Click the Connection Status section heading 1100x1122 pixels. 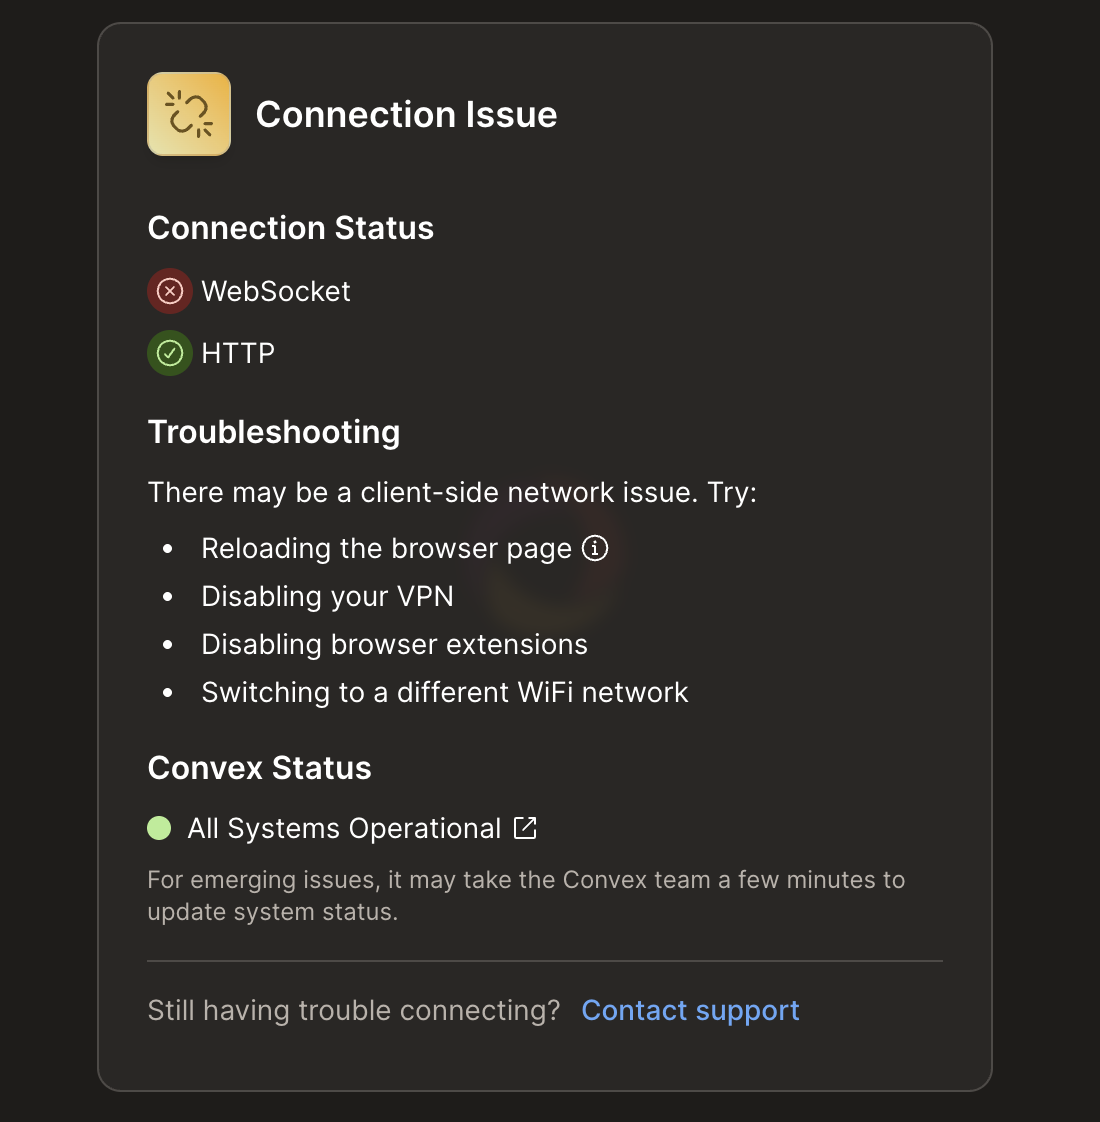[x=290, y=228]
